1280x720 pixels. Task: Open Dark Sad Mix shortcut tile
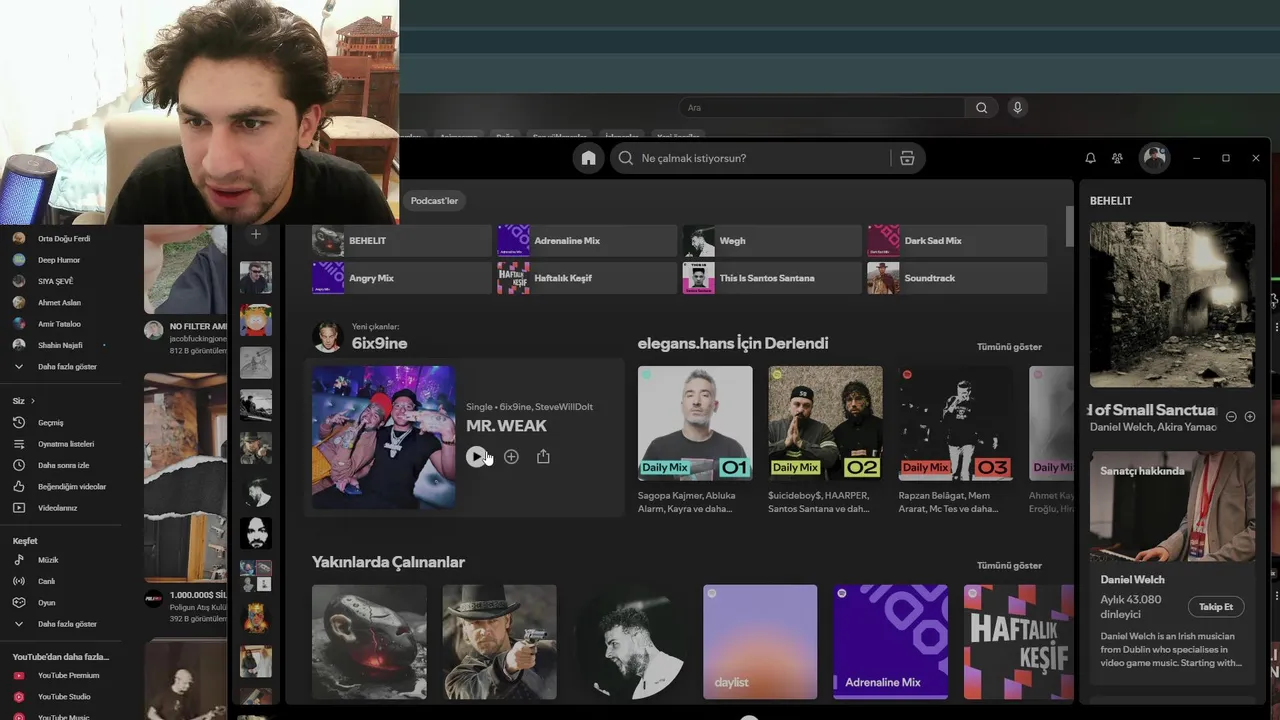coord(957,241)
